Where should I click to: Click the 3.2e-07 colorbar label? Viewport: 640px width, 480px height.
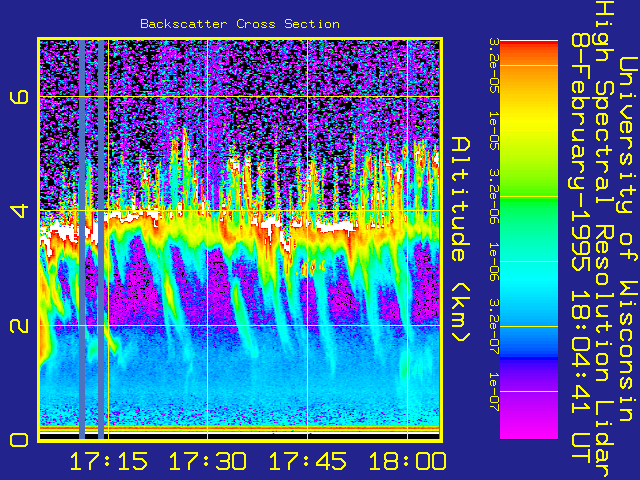tap(493, 327)
